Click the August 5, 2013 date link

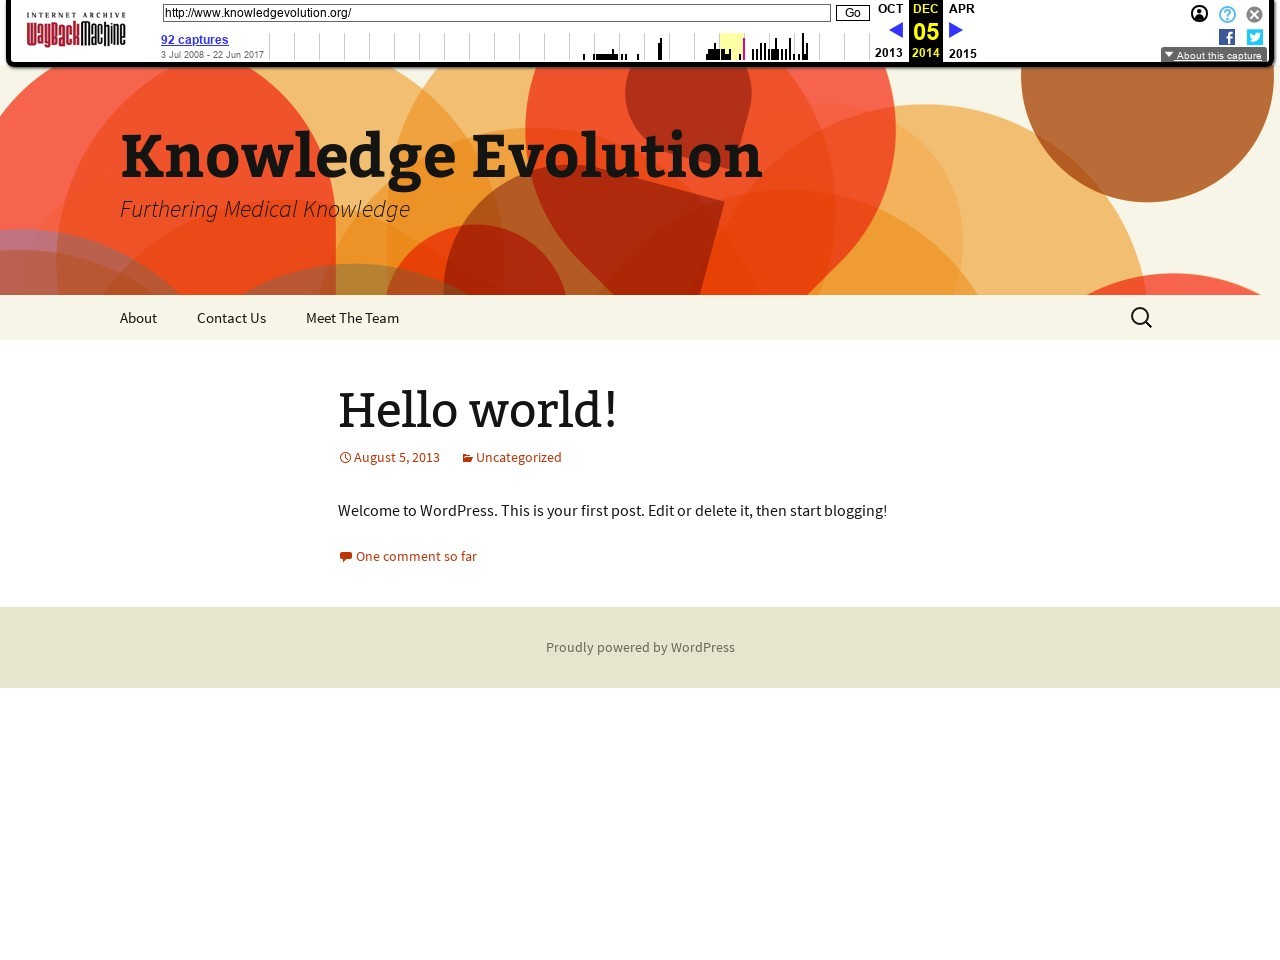click(x=396, y=457)
